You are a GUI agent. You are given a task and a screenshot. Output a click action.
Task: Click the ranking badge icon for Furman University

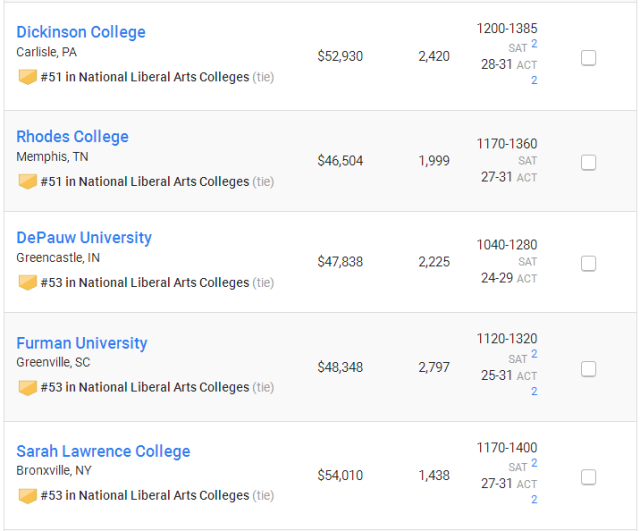coord(28,387)
